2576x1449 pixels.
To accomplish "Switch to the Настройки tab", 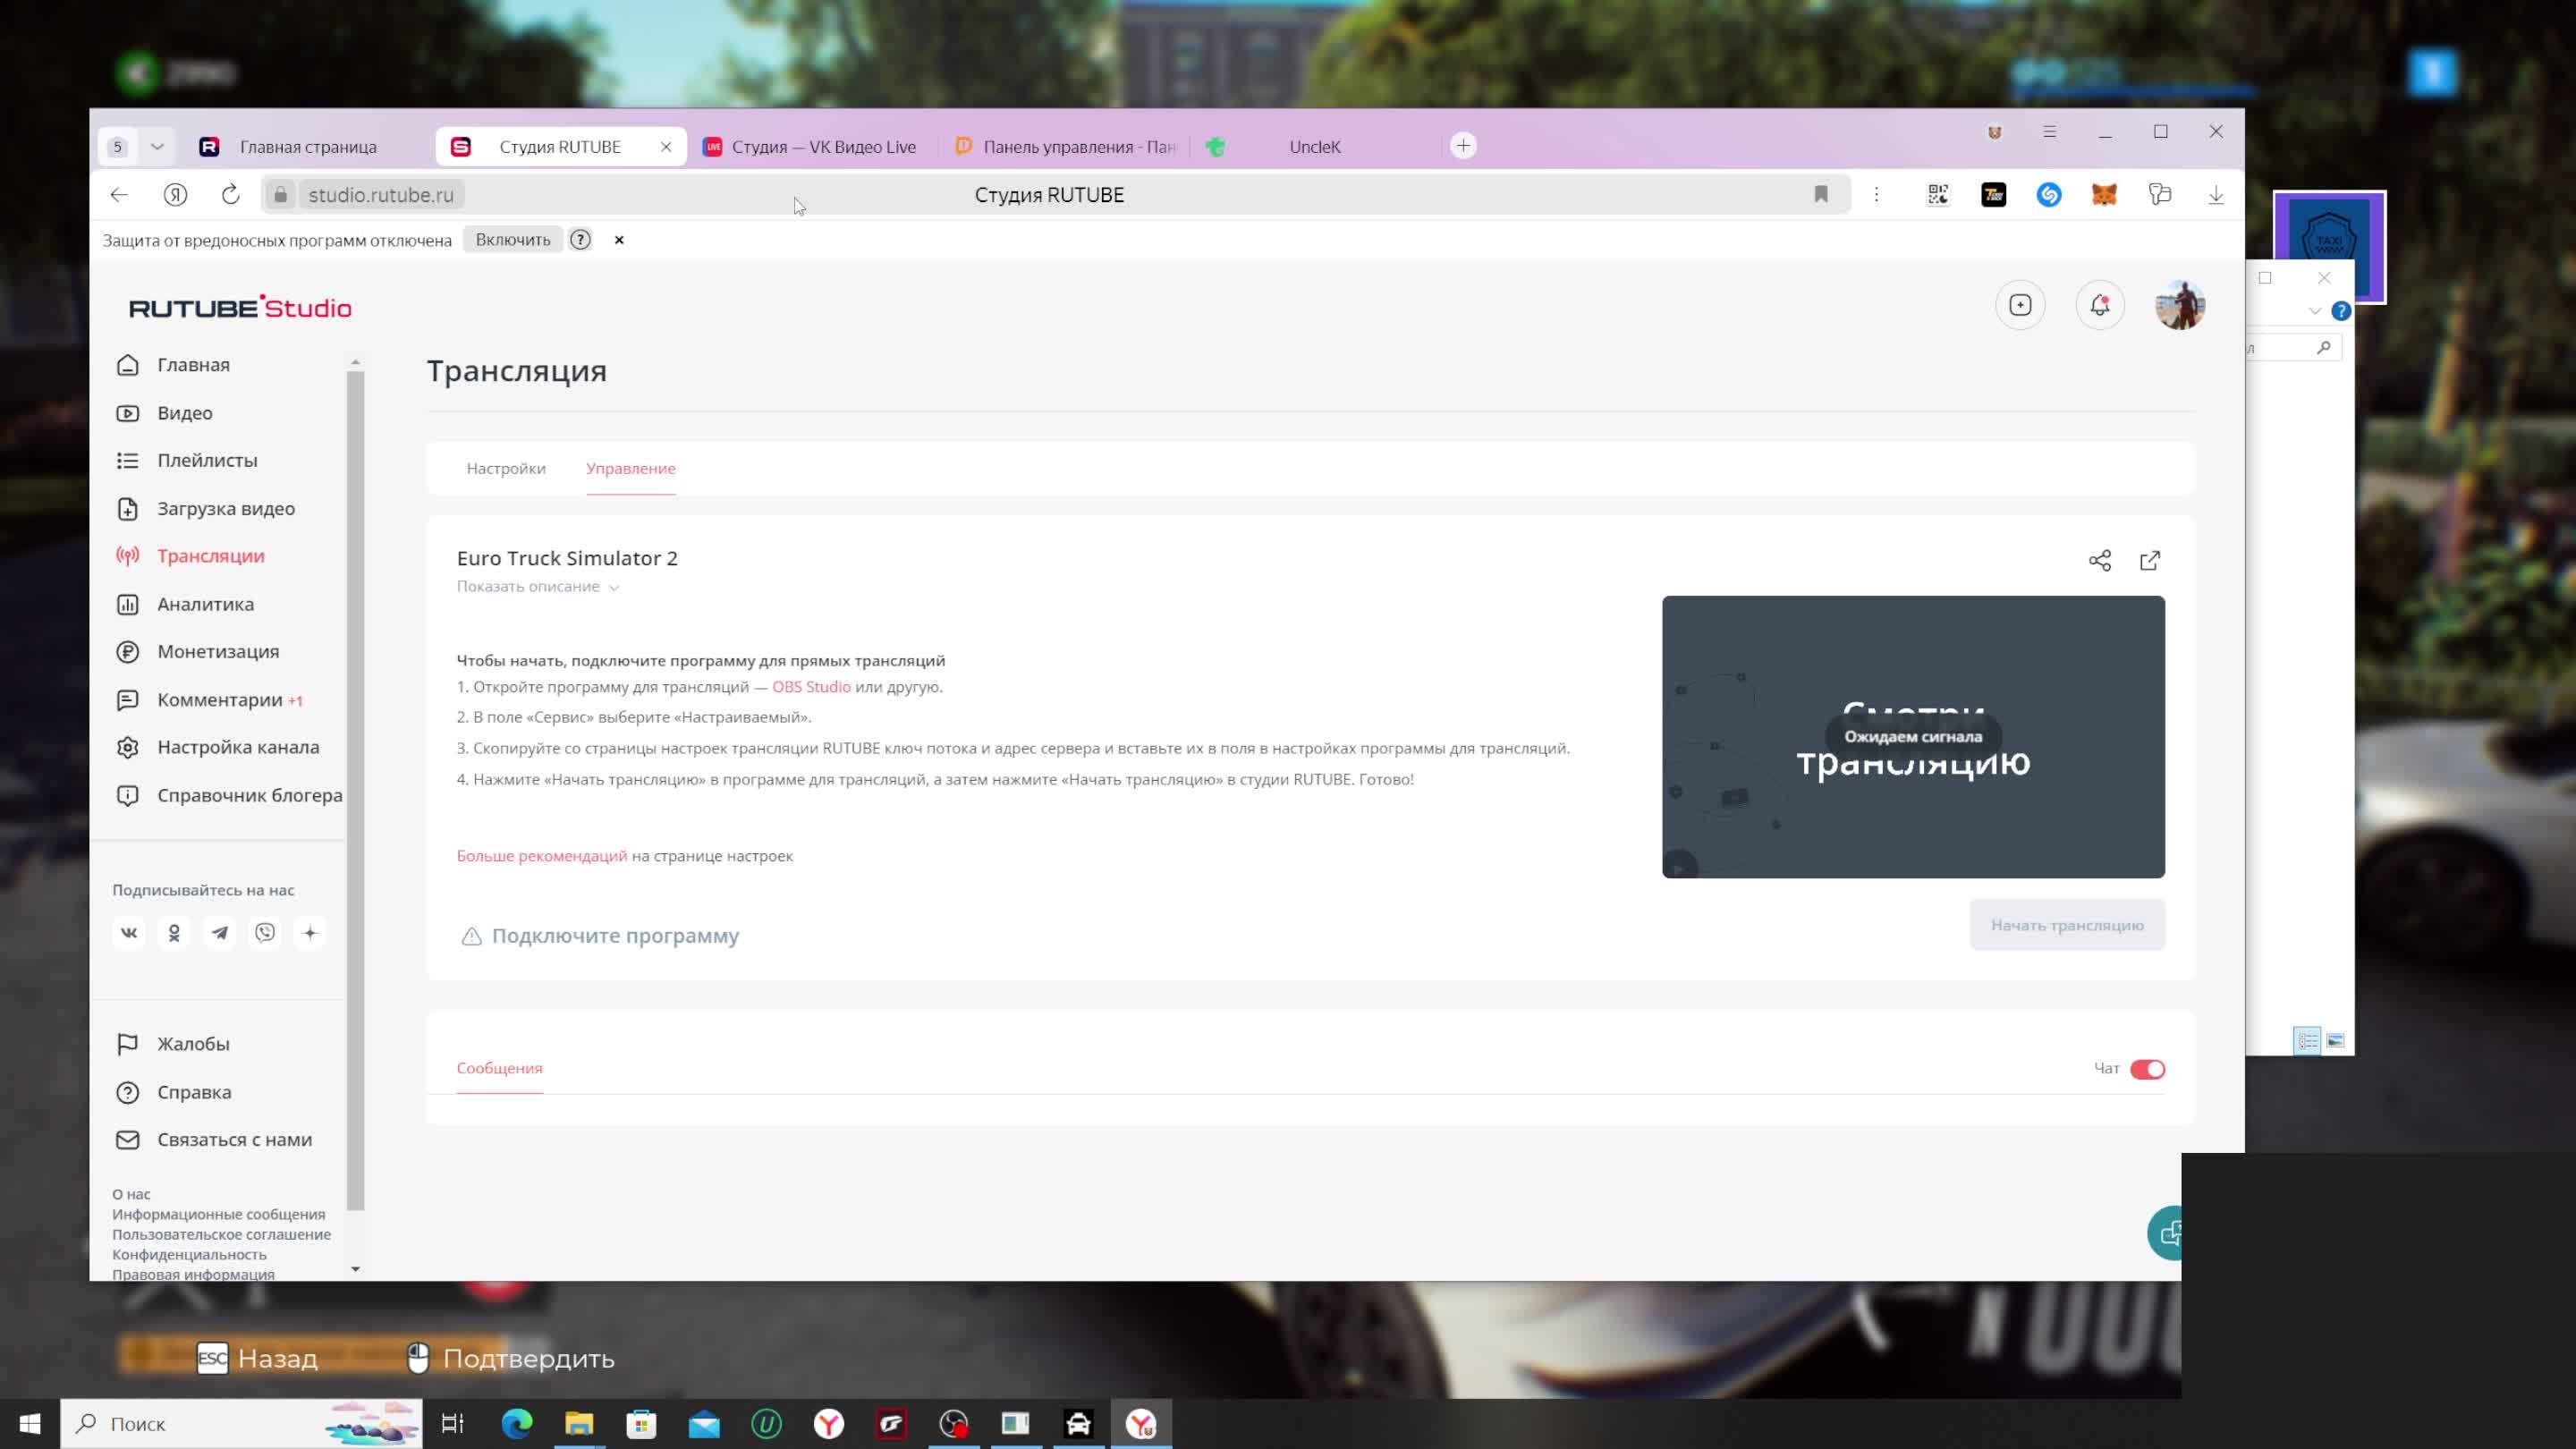I will (506, 468).
